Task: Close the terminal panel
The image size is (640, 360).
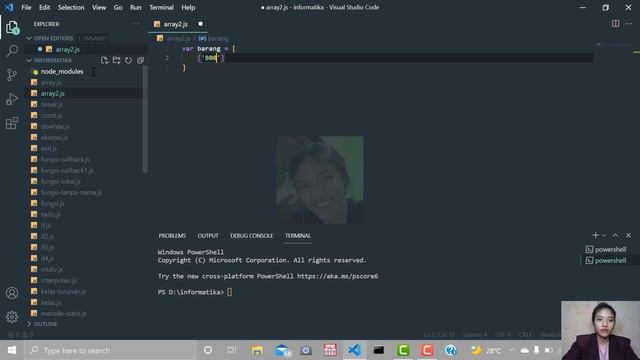Action: [629, 235]
